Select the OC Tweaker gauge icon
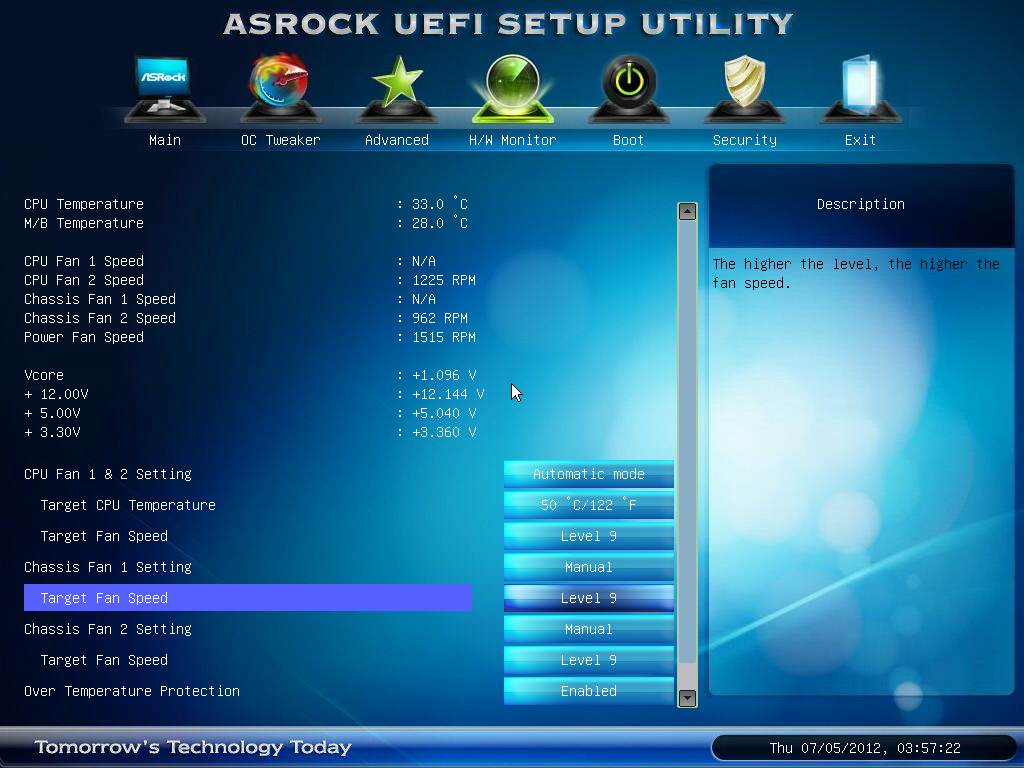This screenshot has width=1024, height=768. point(281,89)
